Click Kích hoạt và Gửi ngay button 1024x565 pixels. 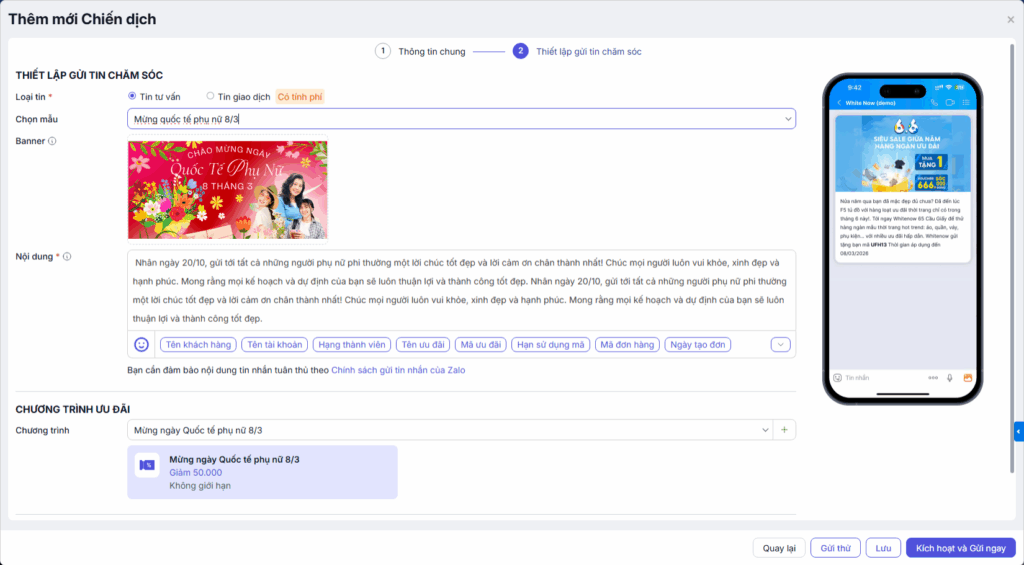(960, 548)
